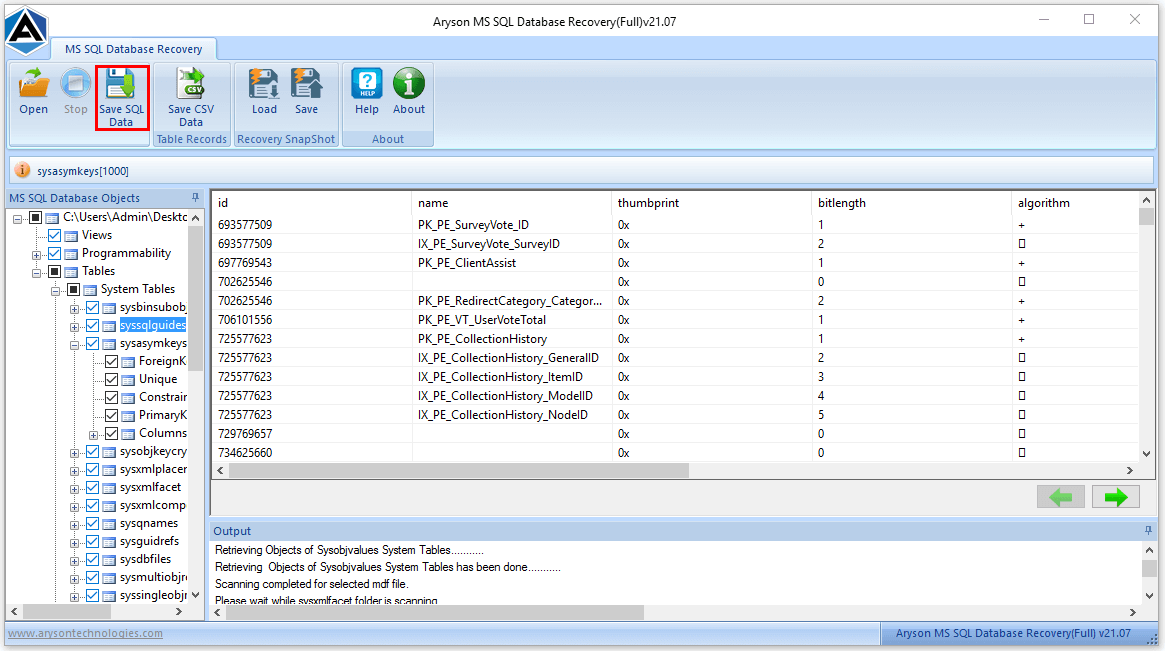The image size is (1165, 651).
Task: Expand the sysobjkeycry node
Action: (x=74, y=453)
